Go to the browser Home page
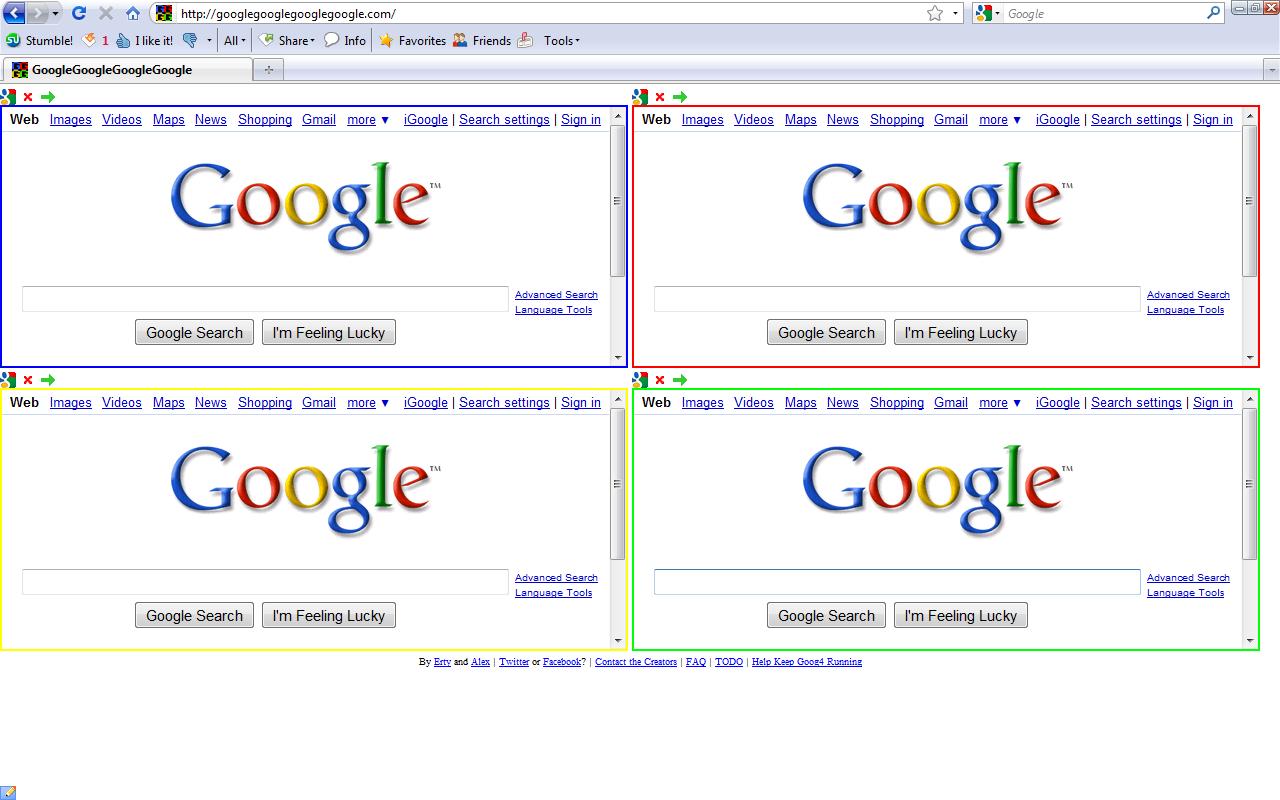1280x800 pixels. click(132, 13)
